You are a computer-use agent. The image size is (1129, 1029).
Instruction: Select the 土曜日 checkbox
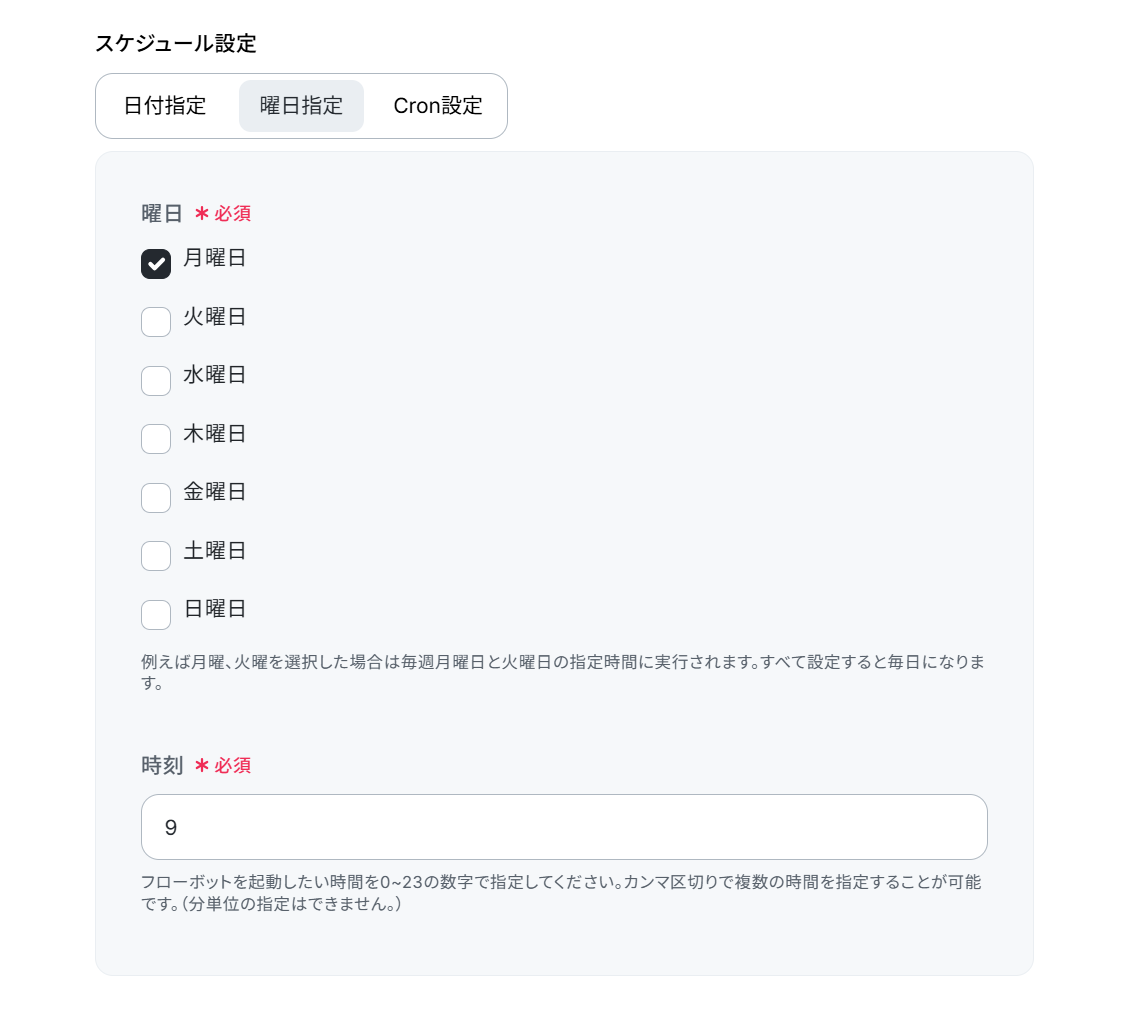[x=156, y=556]
